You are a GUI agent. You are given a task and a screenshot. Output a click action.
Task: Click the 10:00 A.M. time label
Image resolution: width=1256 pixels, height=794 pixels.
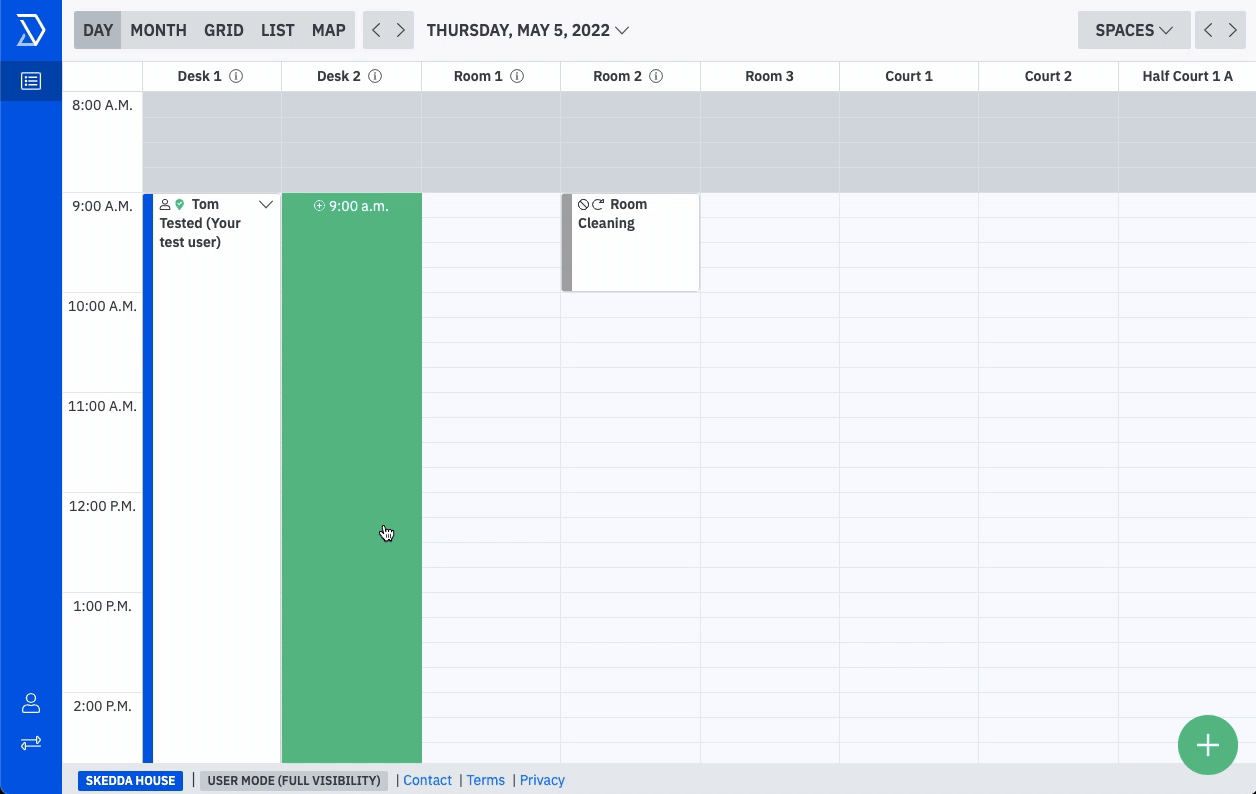102,306
